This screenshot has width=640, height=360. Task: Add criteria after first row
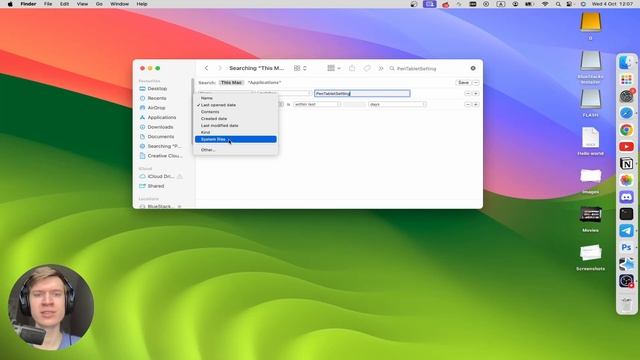(476, 93)
